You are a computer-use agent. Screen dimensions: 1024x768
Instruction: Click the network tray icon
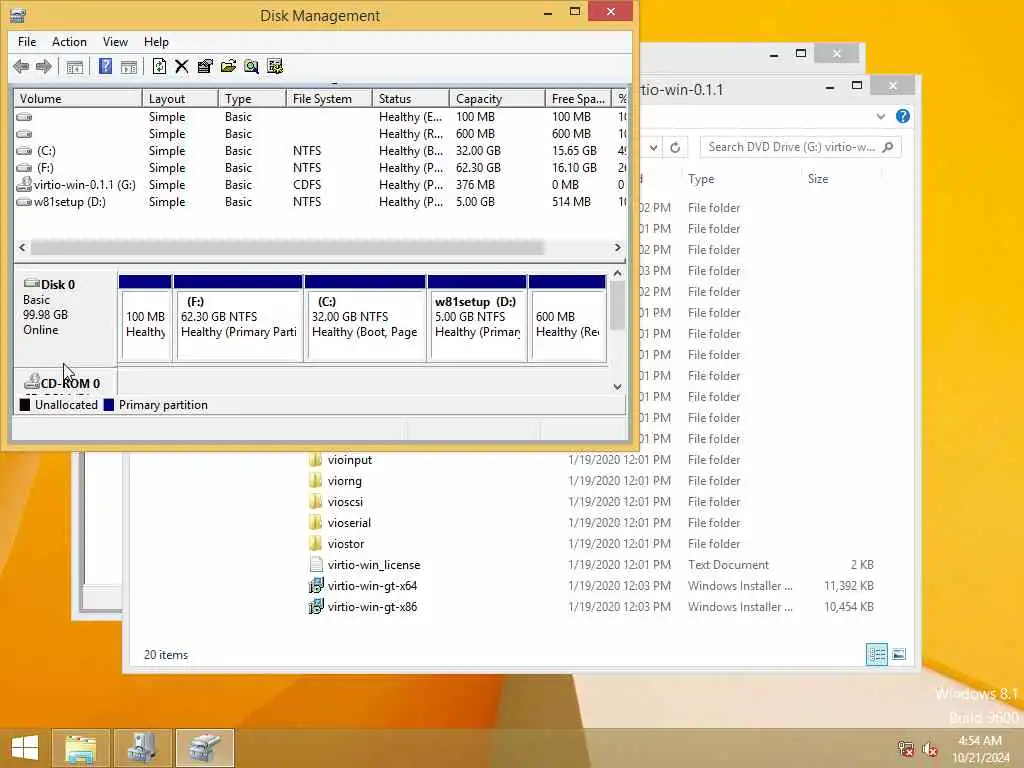905,748
